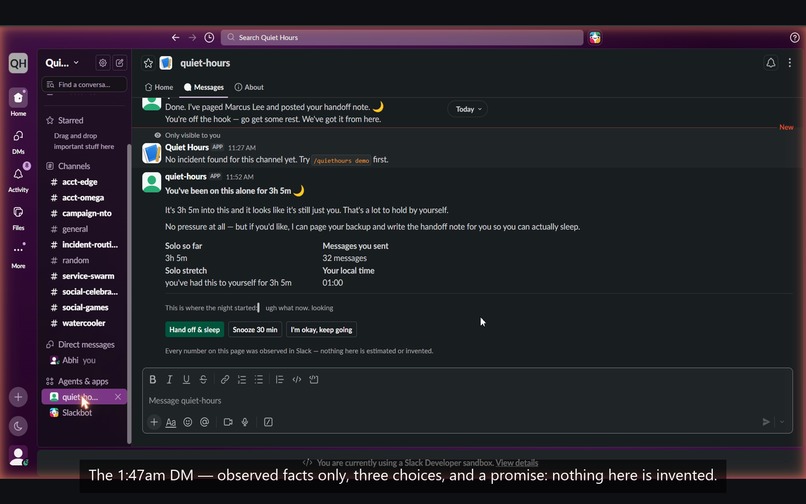The width and height of the screenshot is (806, 504).
Task: Open the watercooler channel
Action: [x=84, y=323]
